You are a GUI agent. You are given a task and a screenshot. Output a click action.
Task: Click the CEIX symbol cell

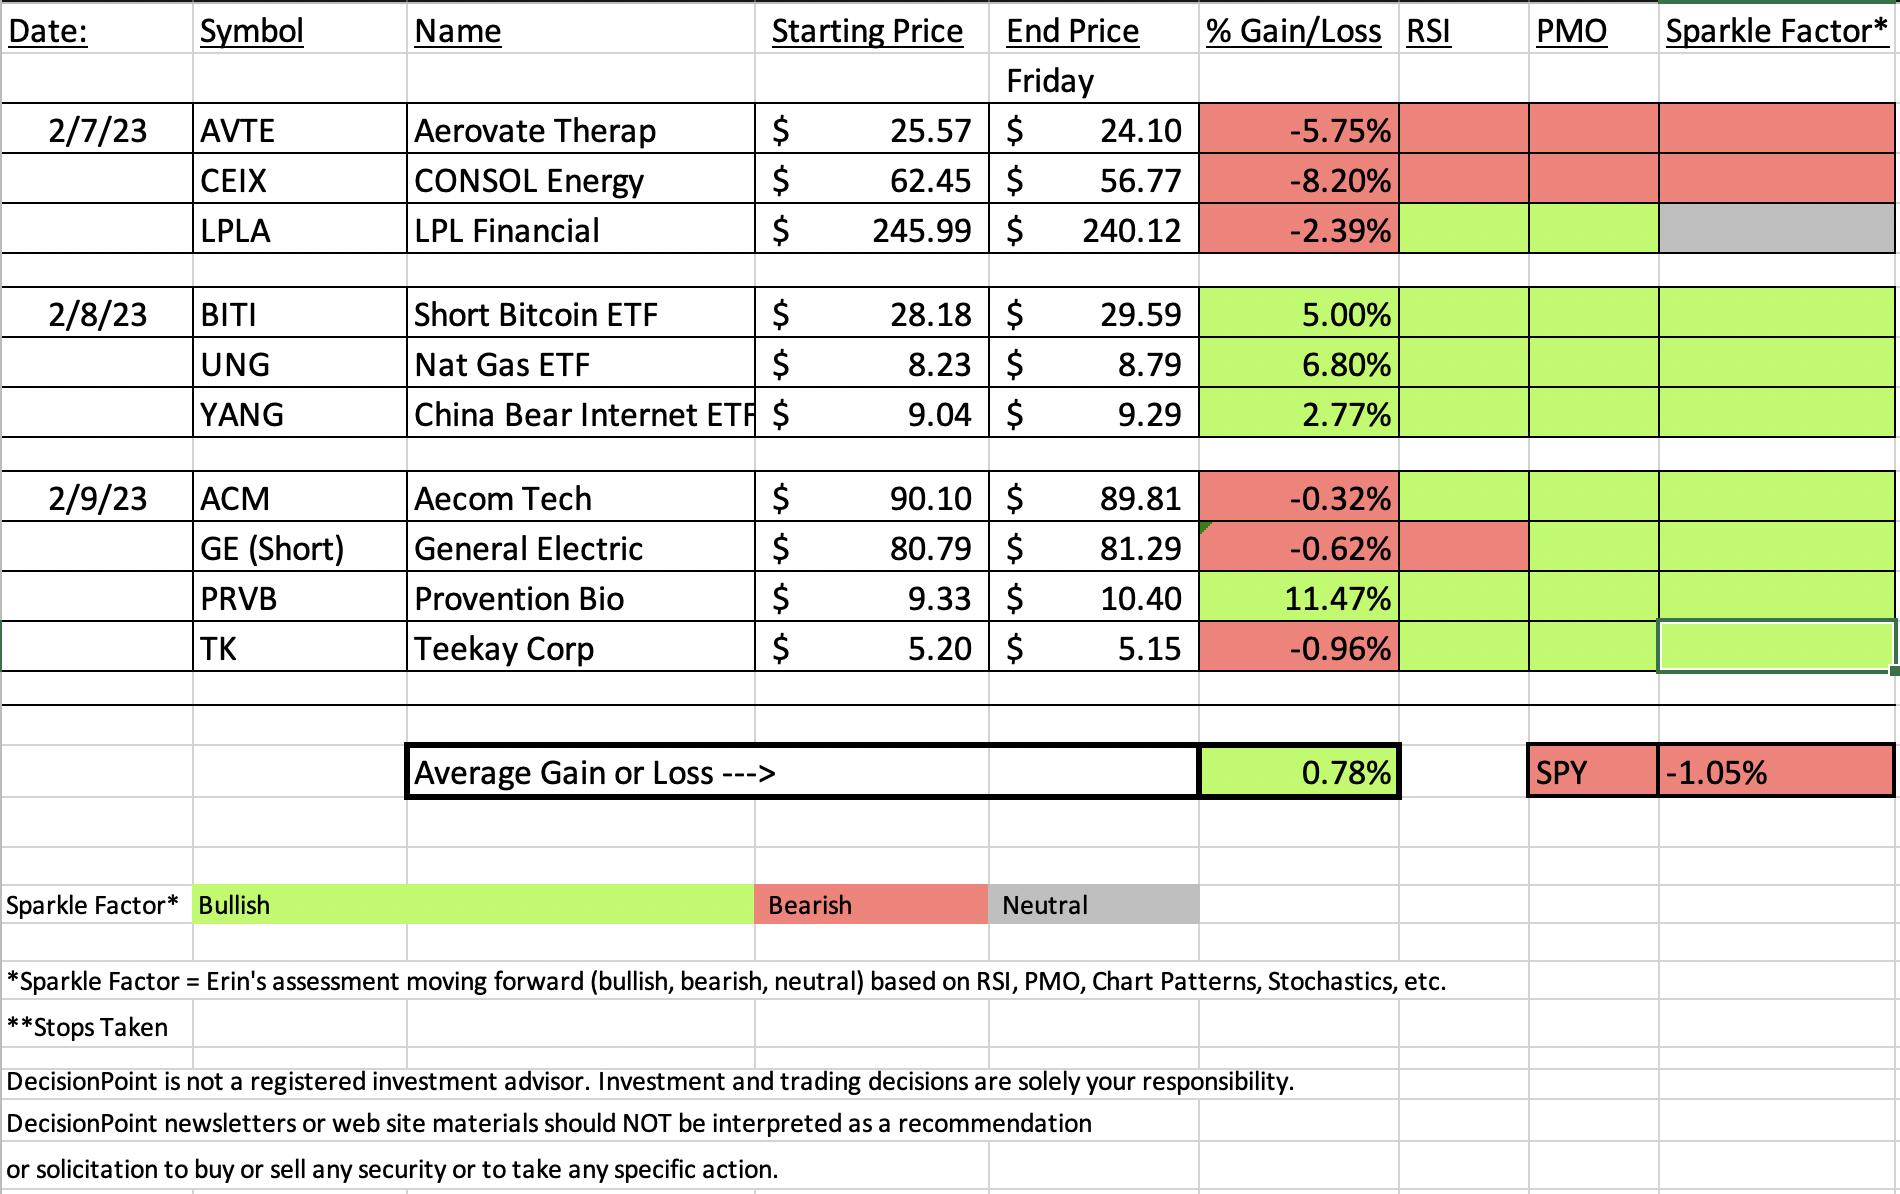pos(299,179)
